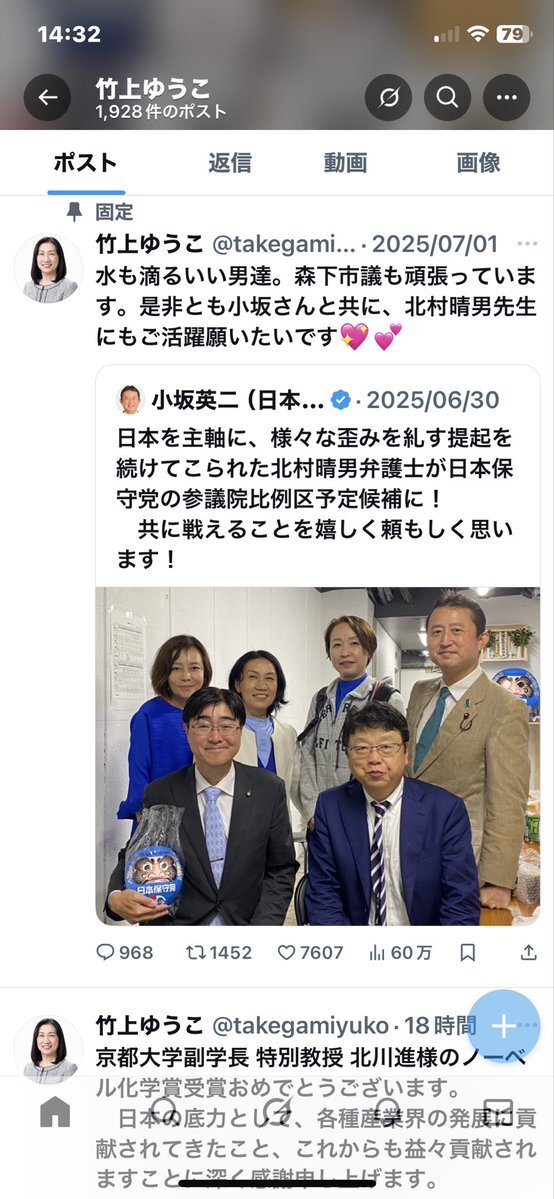Image resolution: width=554 pixels, height=1199 pixels.
Task: Bookmark the pinned post
Action: click(x=468, y=952)
